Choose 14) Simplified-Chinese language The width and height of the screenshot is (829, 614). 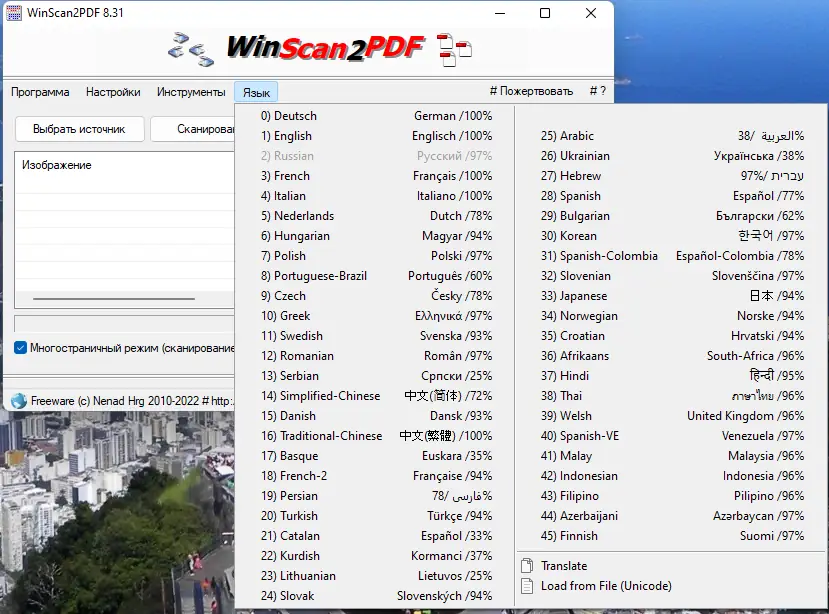click(376, 396)
